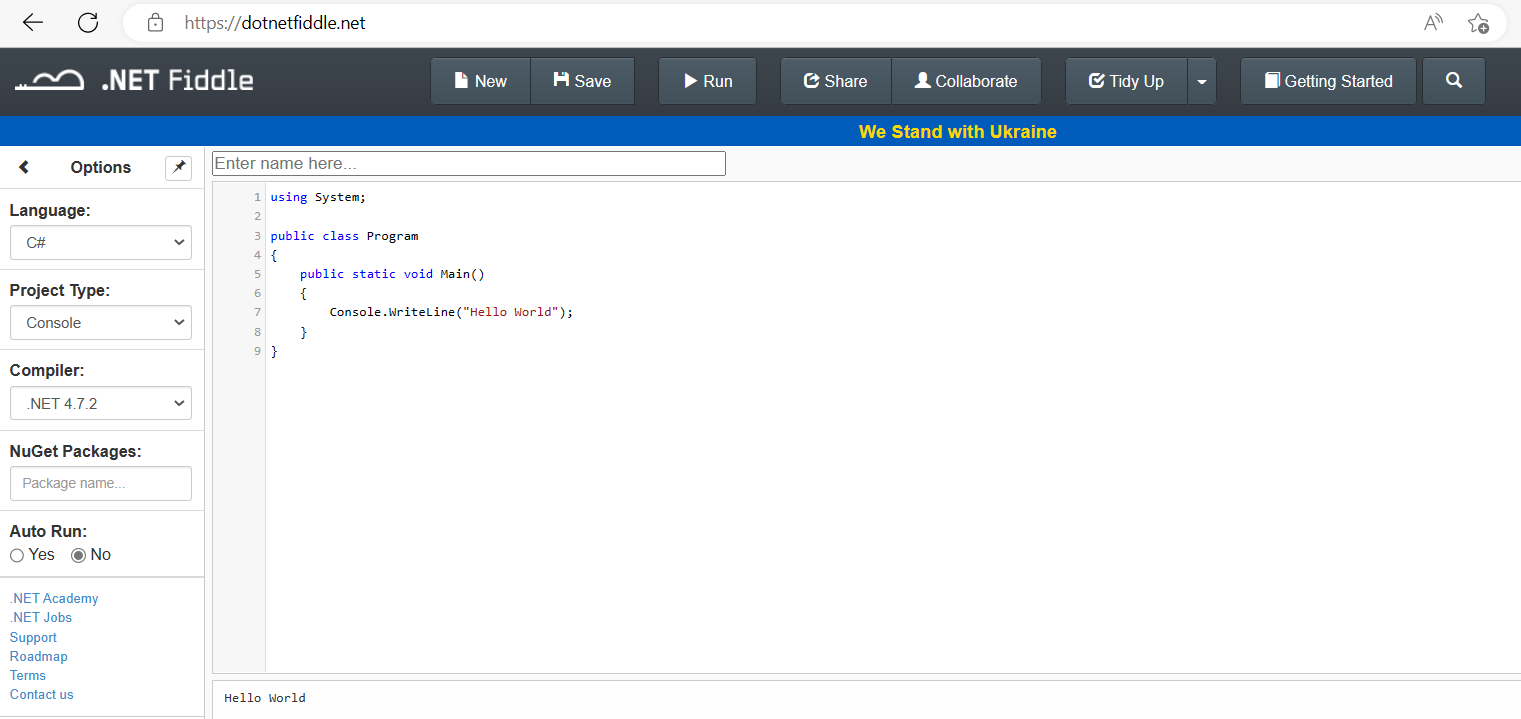Open browser read aloud icon

[x=1433, y=23]
